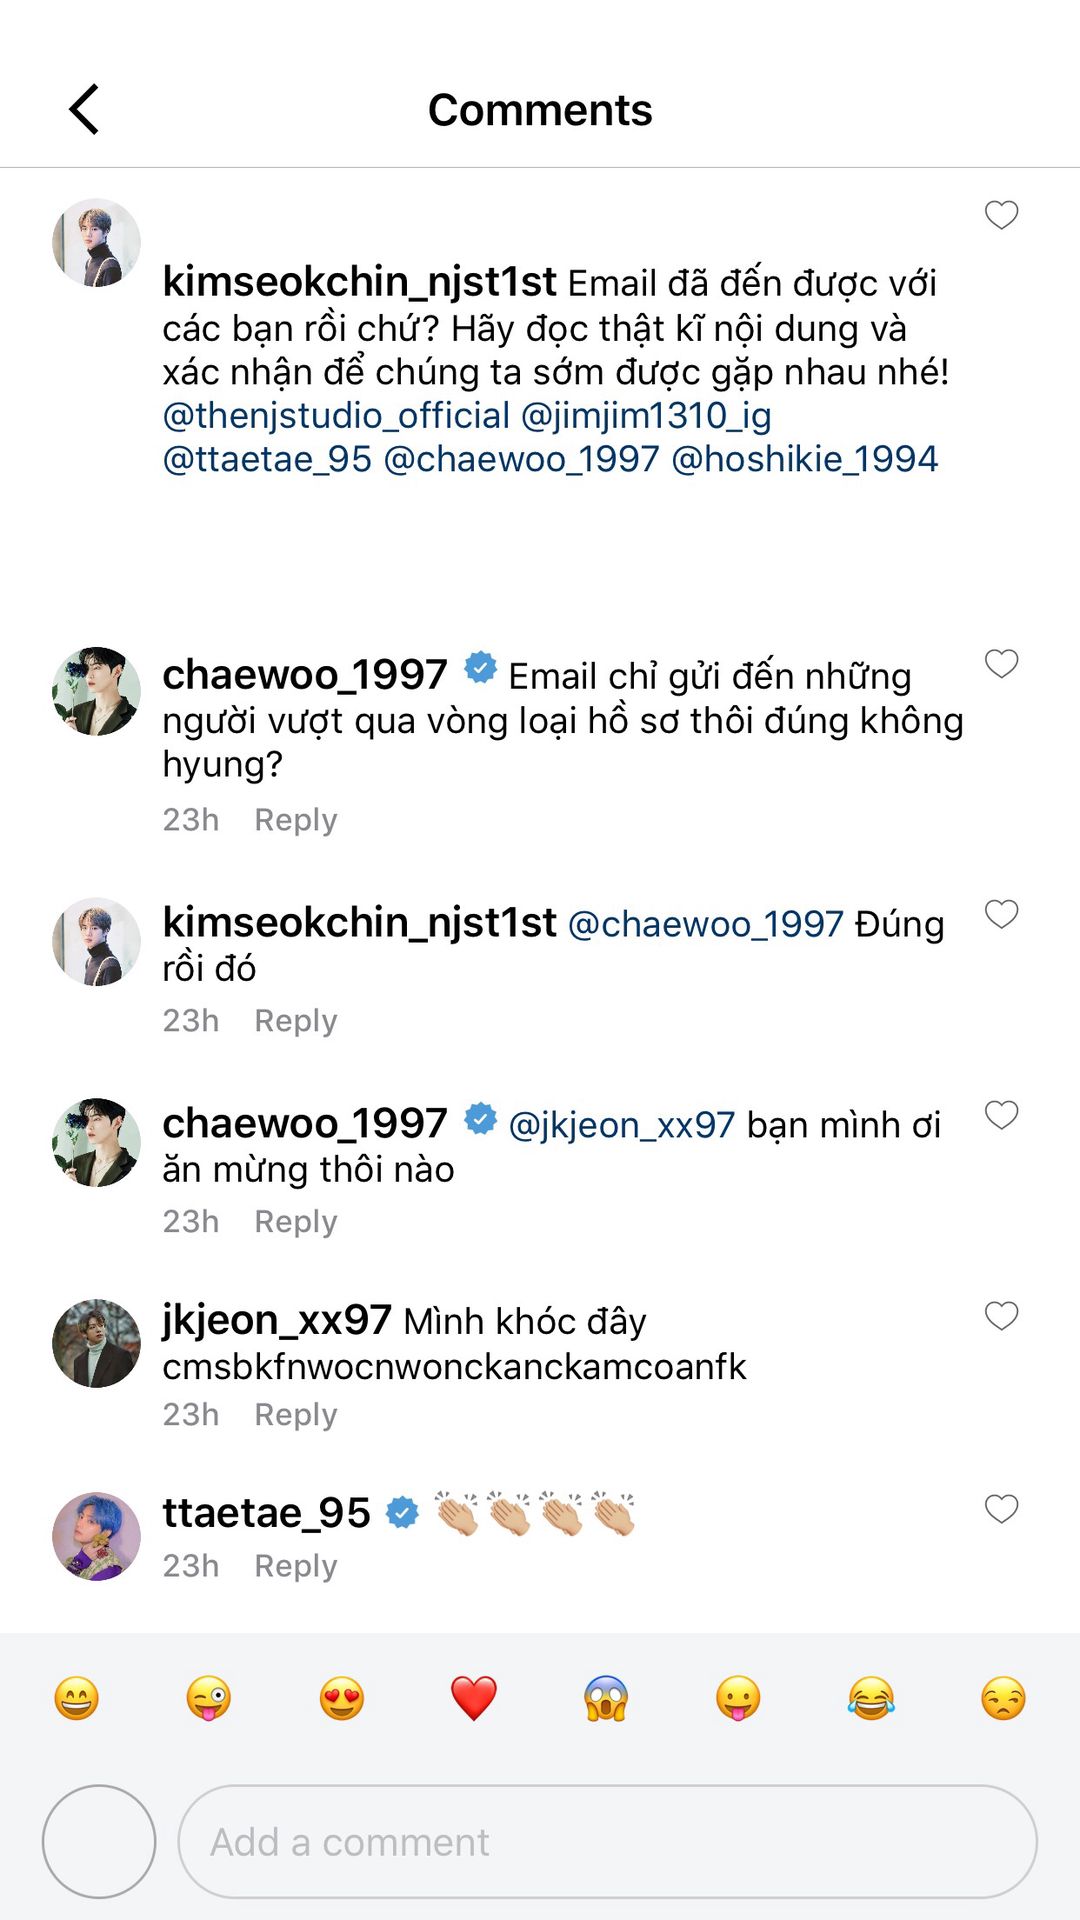This screenshot has width=1080, height=1920.
Task: Open the @hoshikie_1994 mention link
Action: [x=805, y=459]
